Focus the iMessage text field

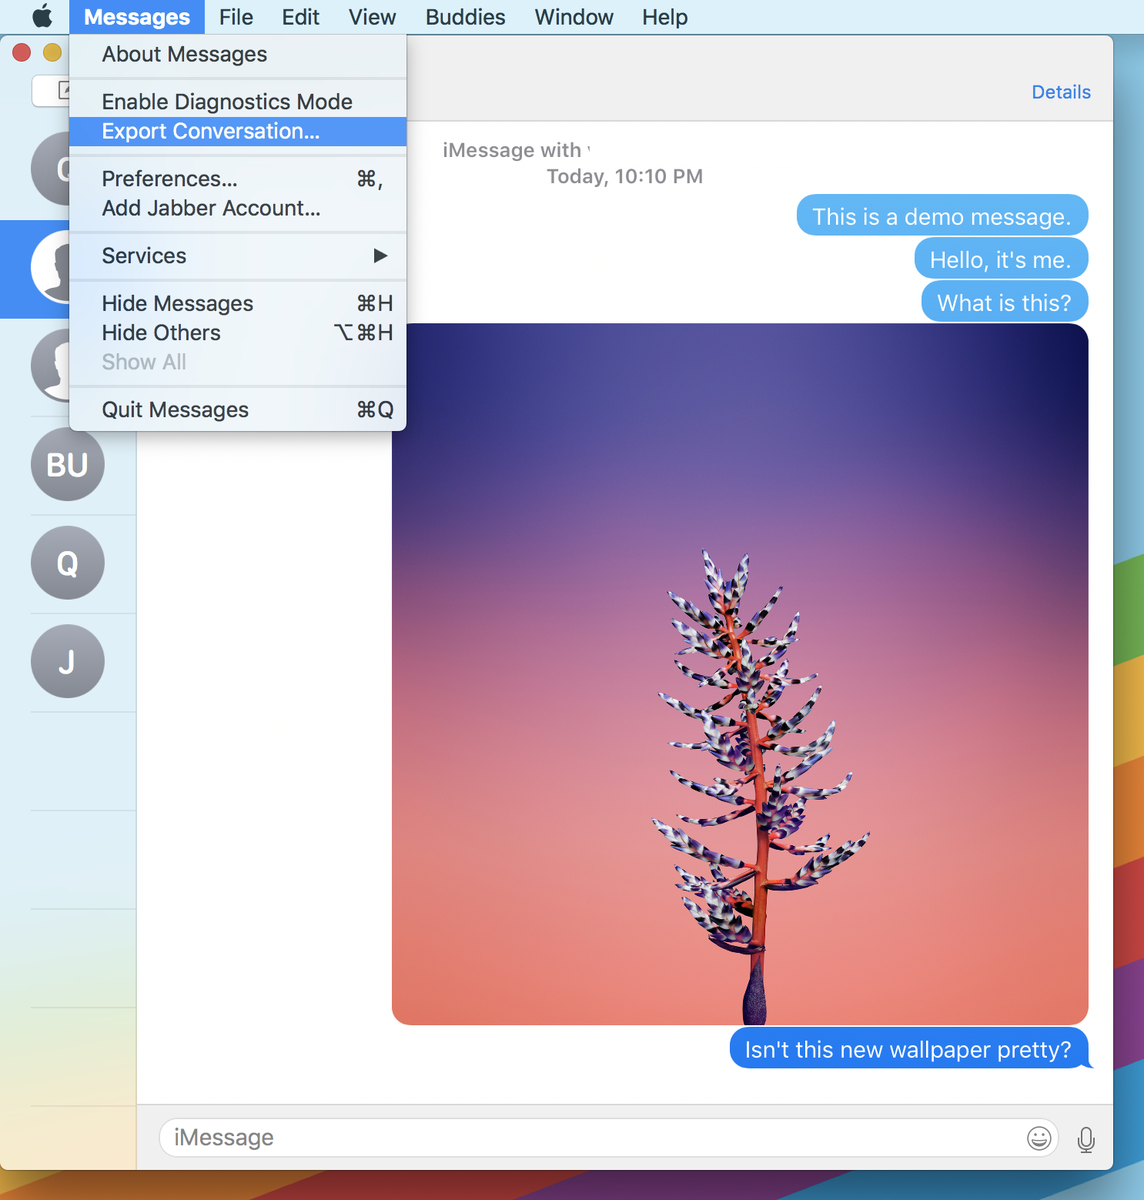click(x=608, y=1138)
